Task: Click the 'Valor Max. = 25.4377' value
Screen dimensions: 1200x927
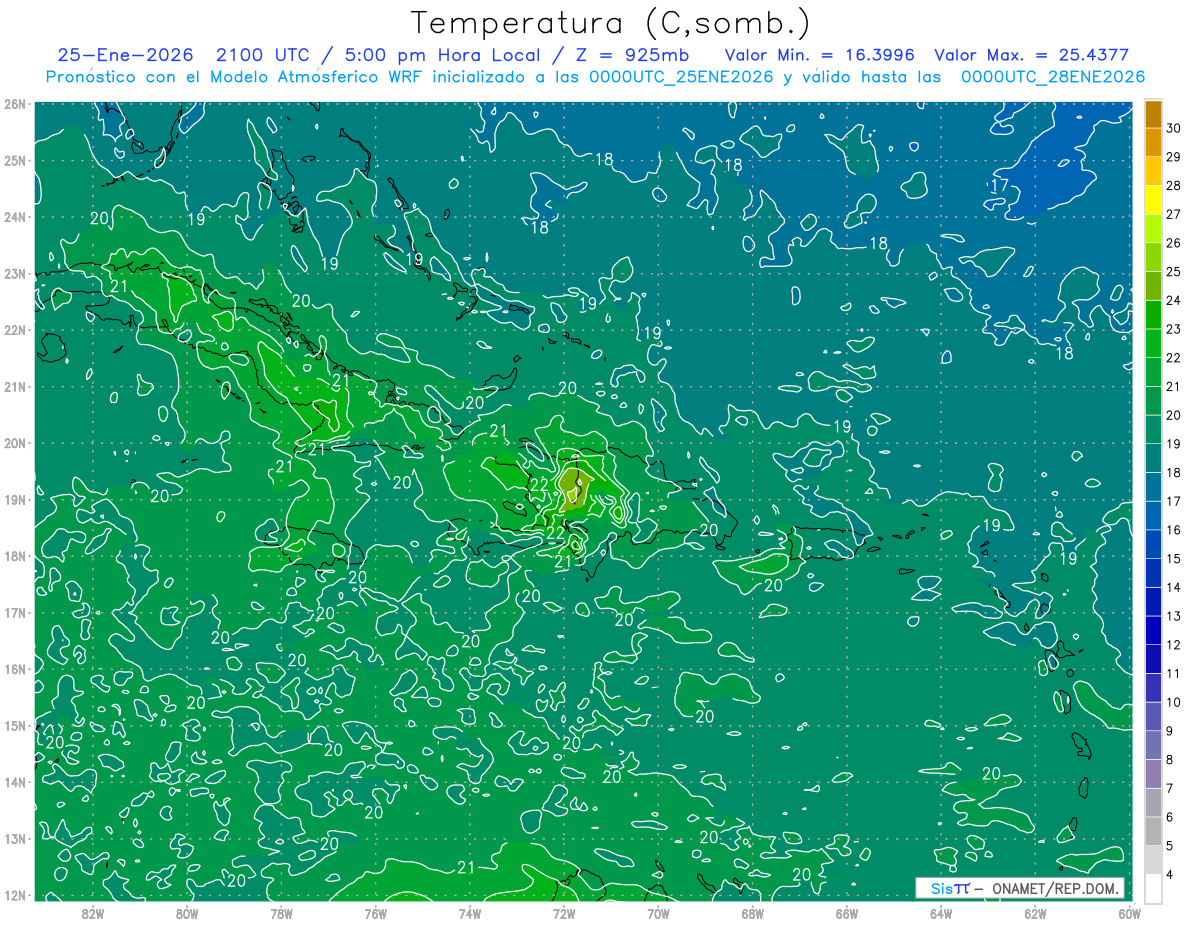Action: [x=1031, y=56]
